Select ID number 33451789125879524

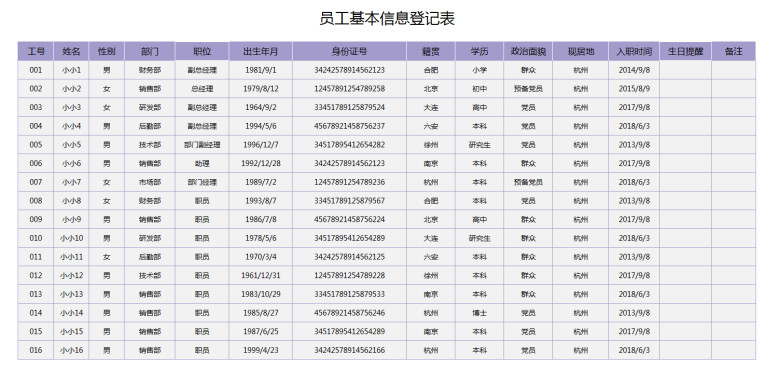(349, 107)
